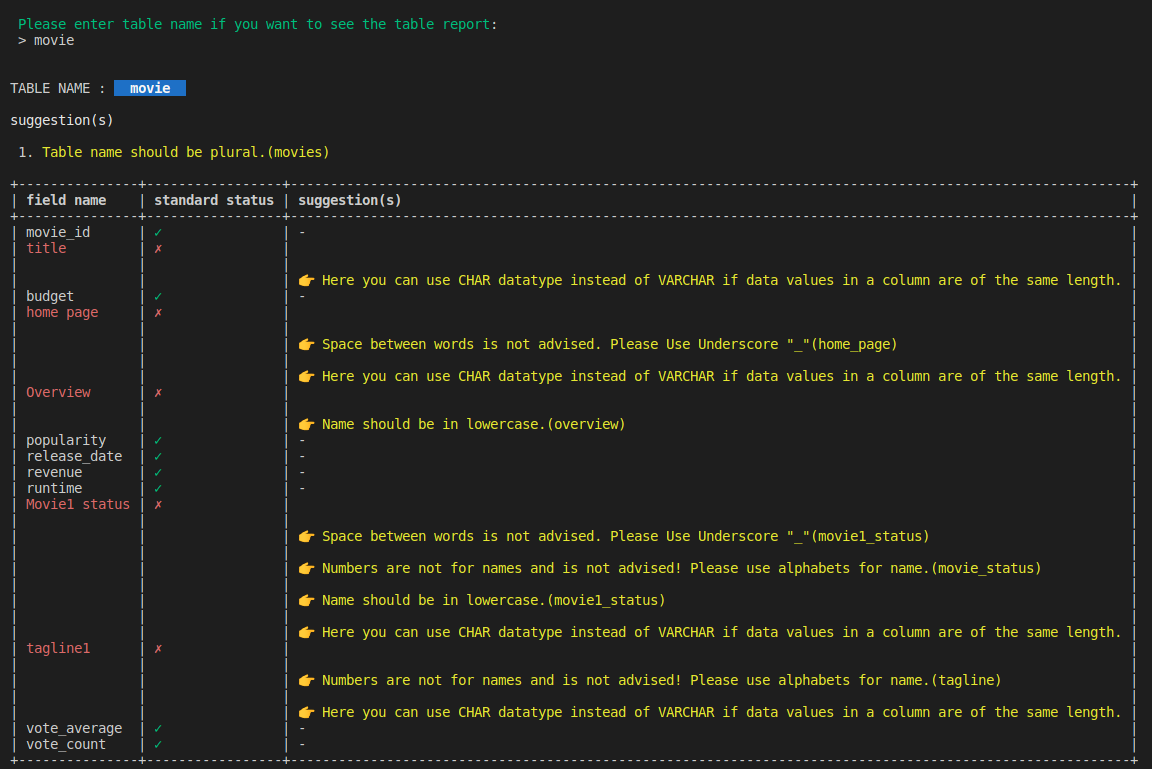Select the release_date field name

(74, 455)
